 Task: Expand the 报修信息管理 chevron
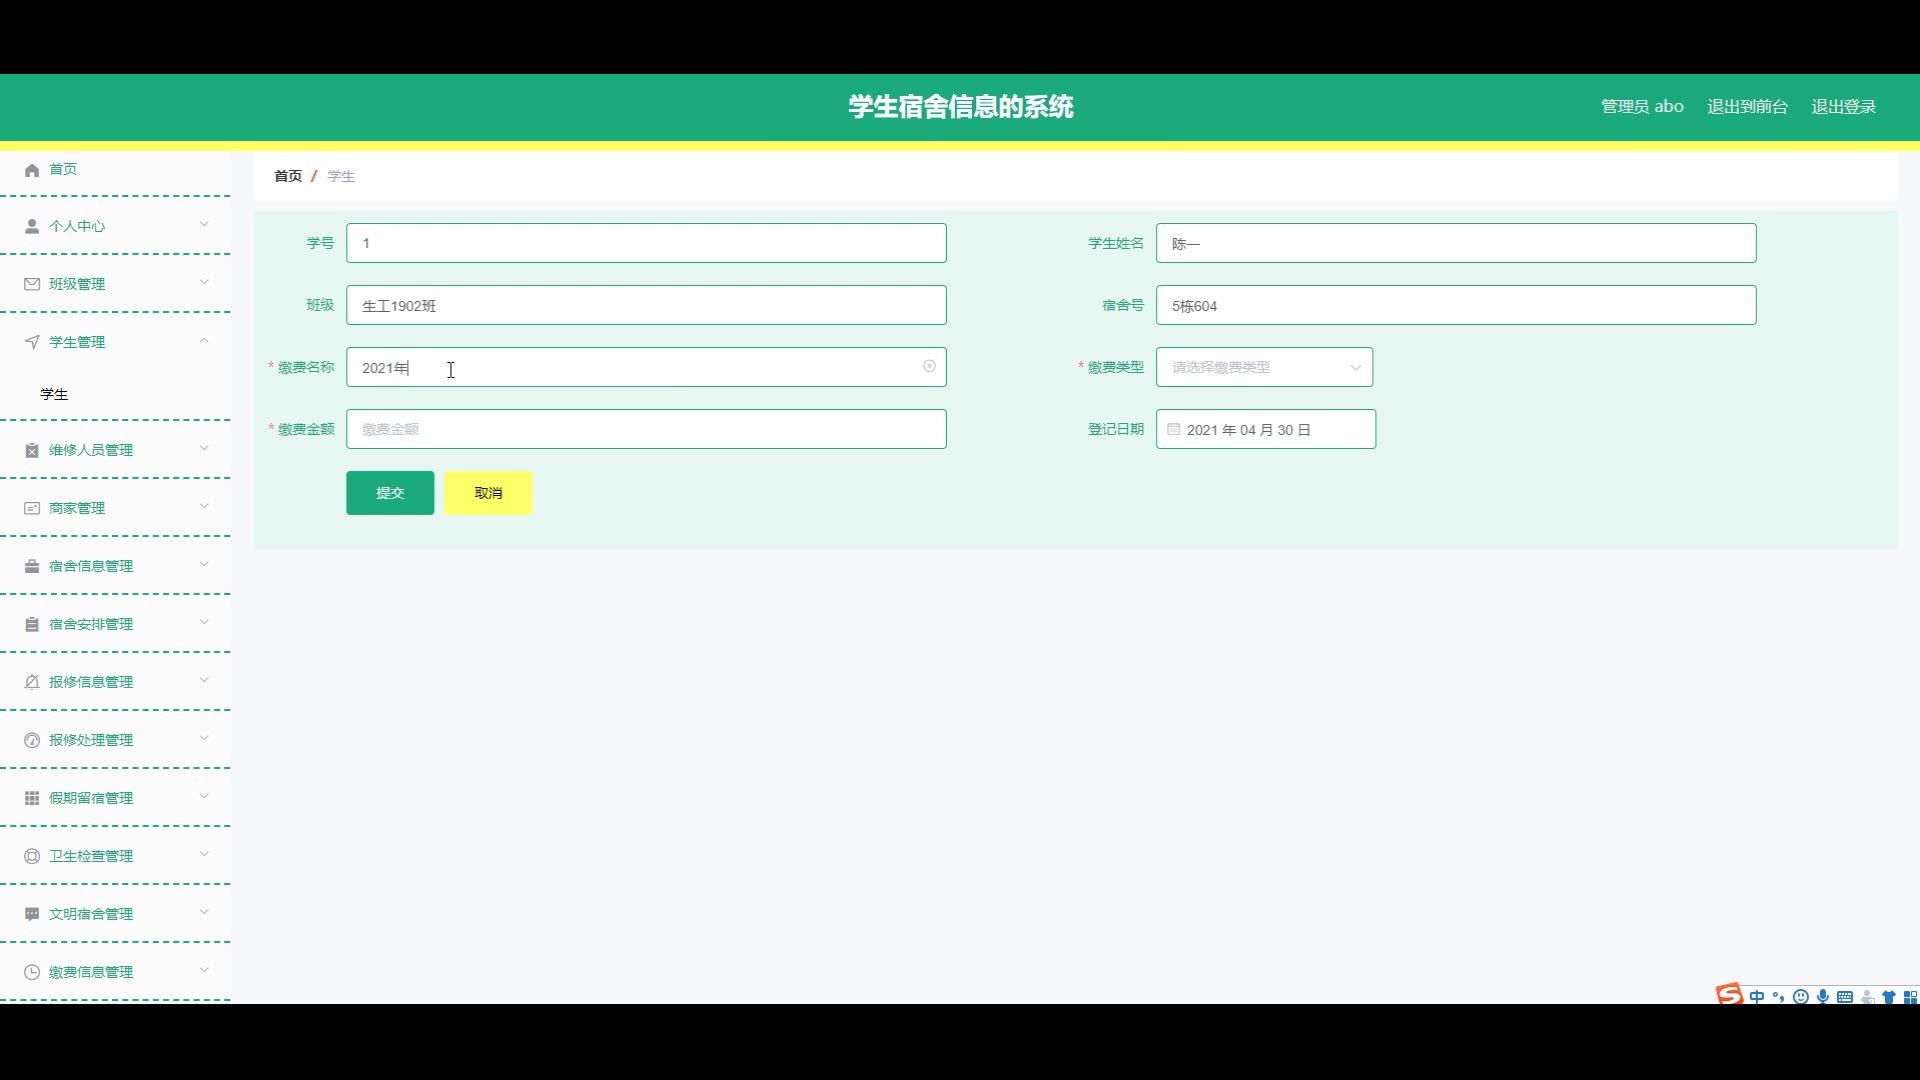204,681
